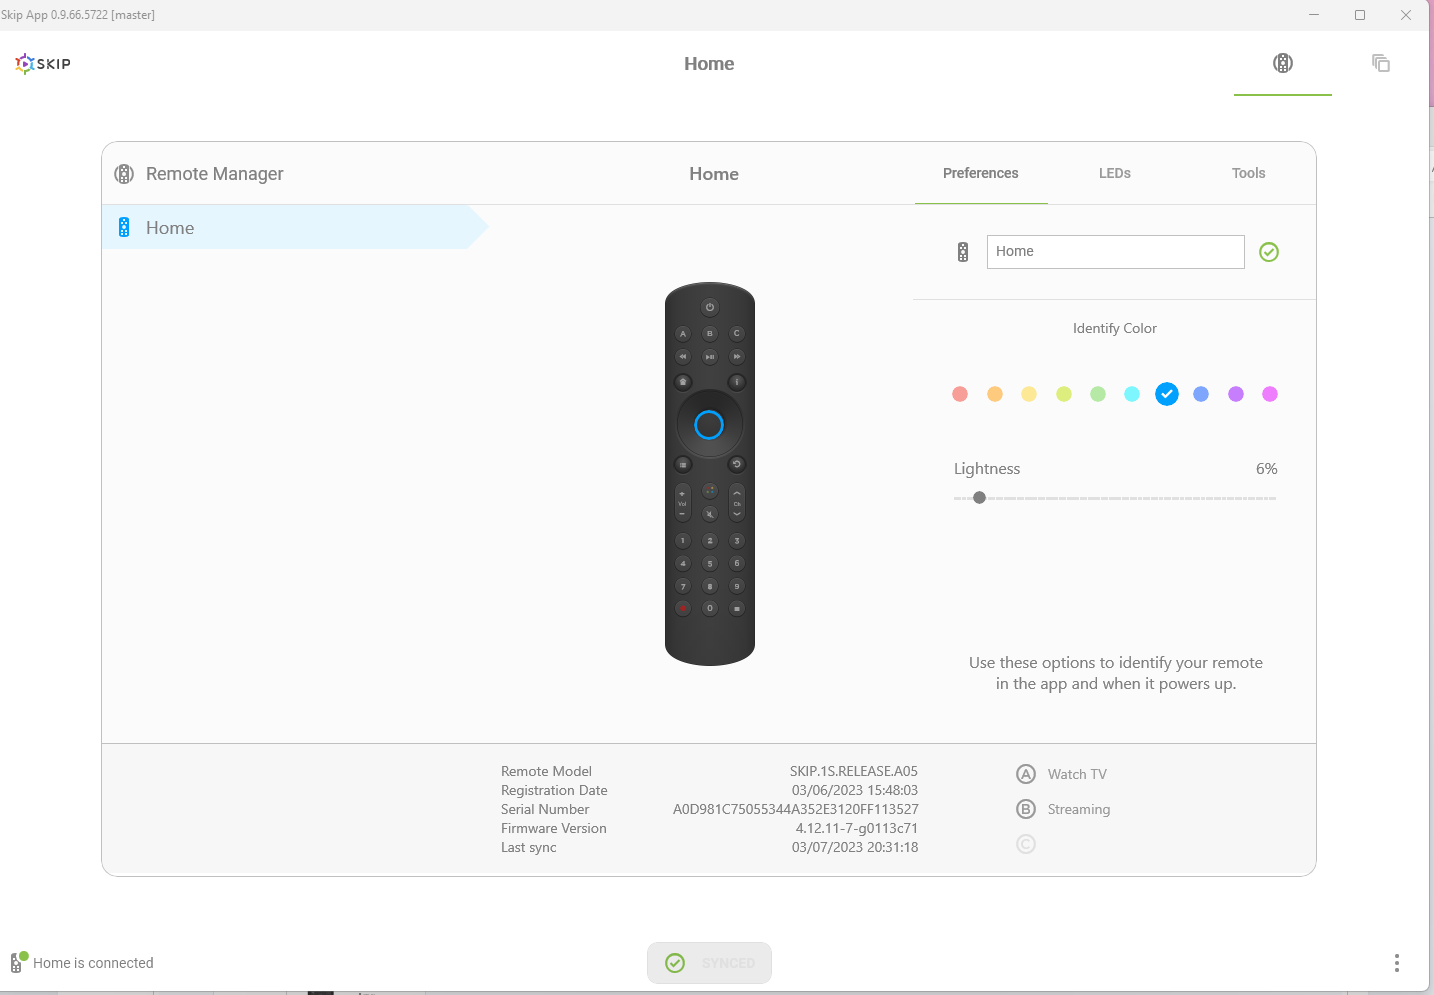This screenshot has height=995, width=1434.
Task: Click the SYNCED button
Action: click(x=709, y=963)
